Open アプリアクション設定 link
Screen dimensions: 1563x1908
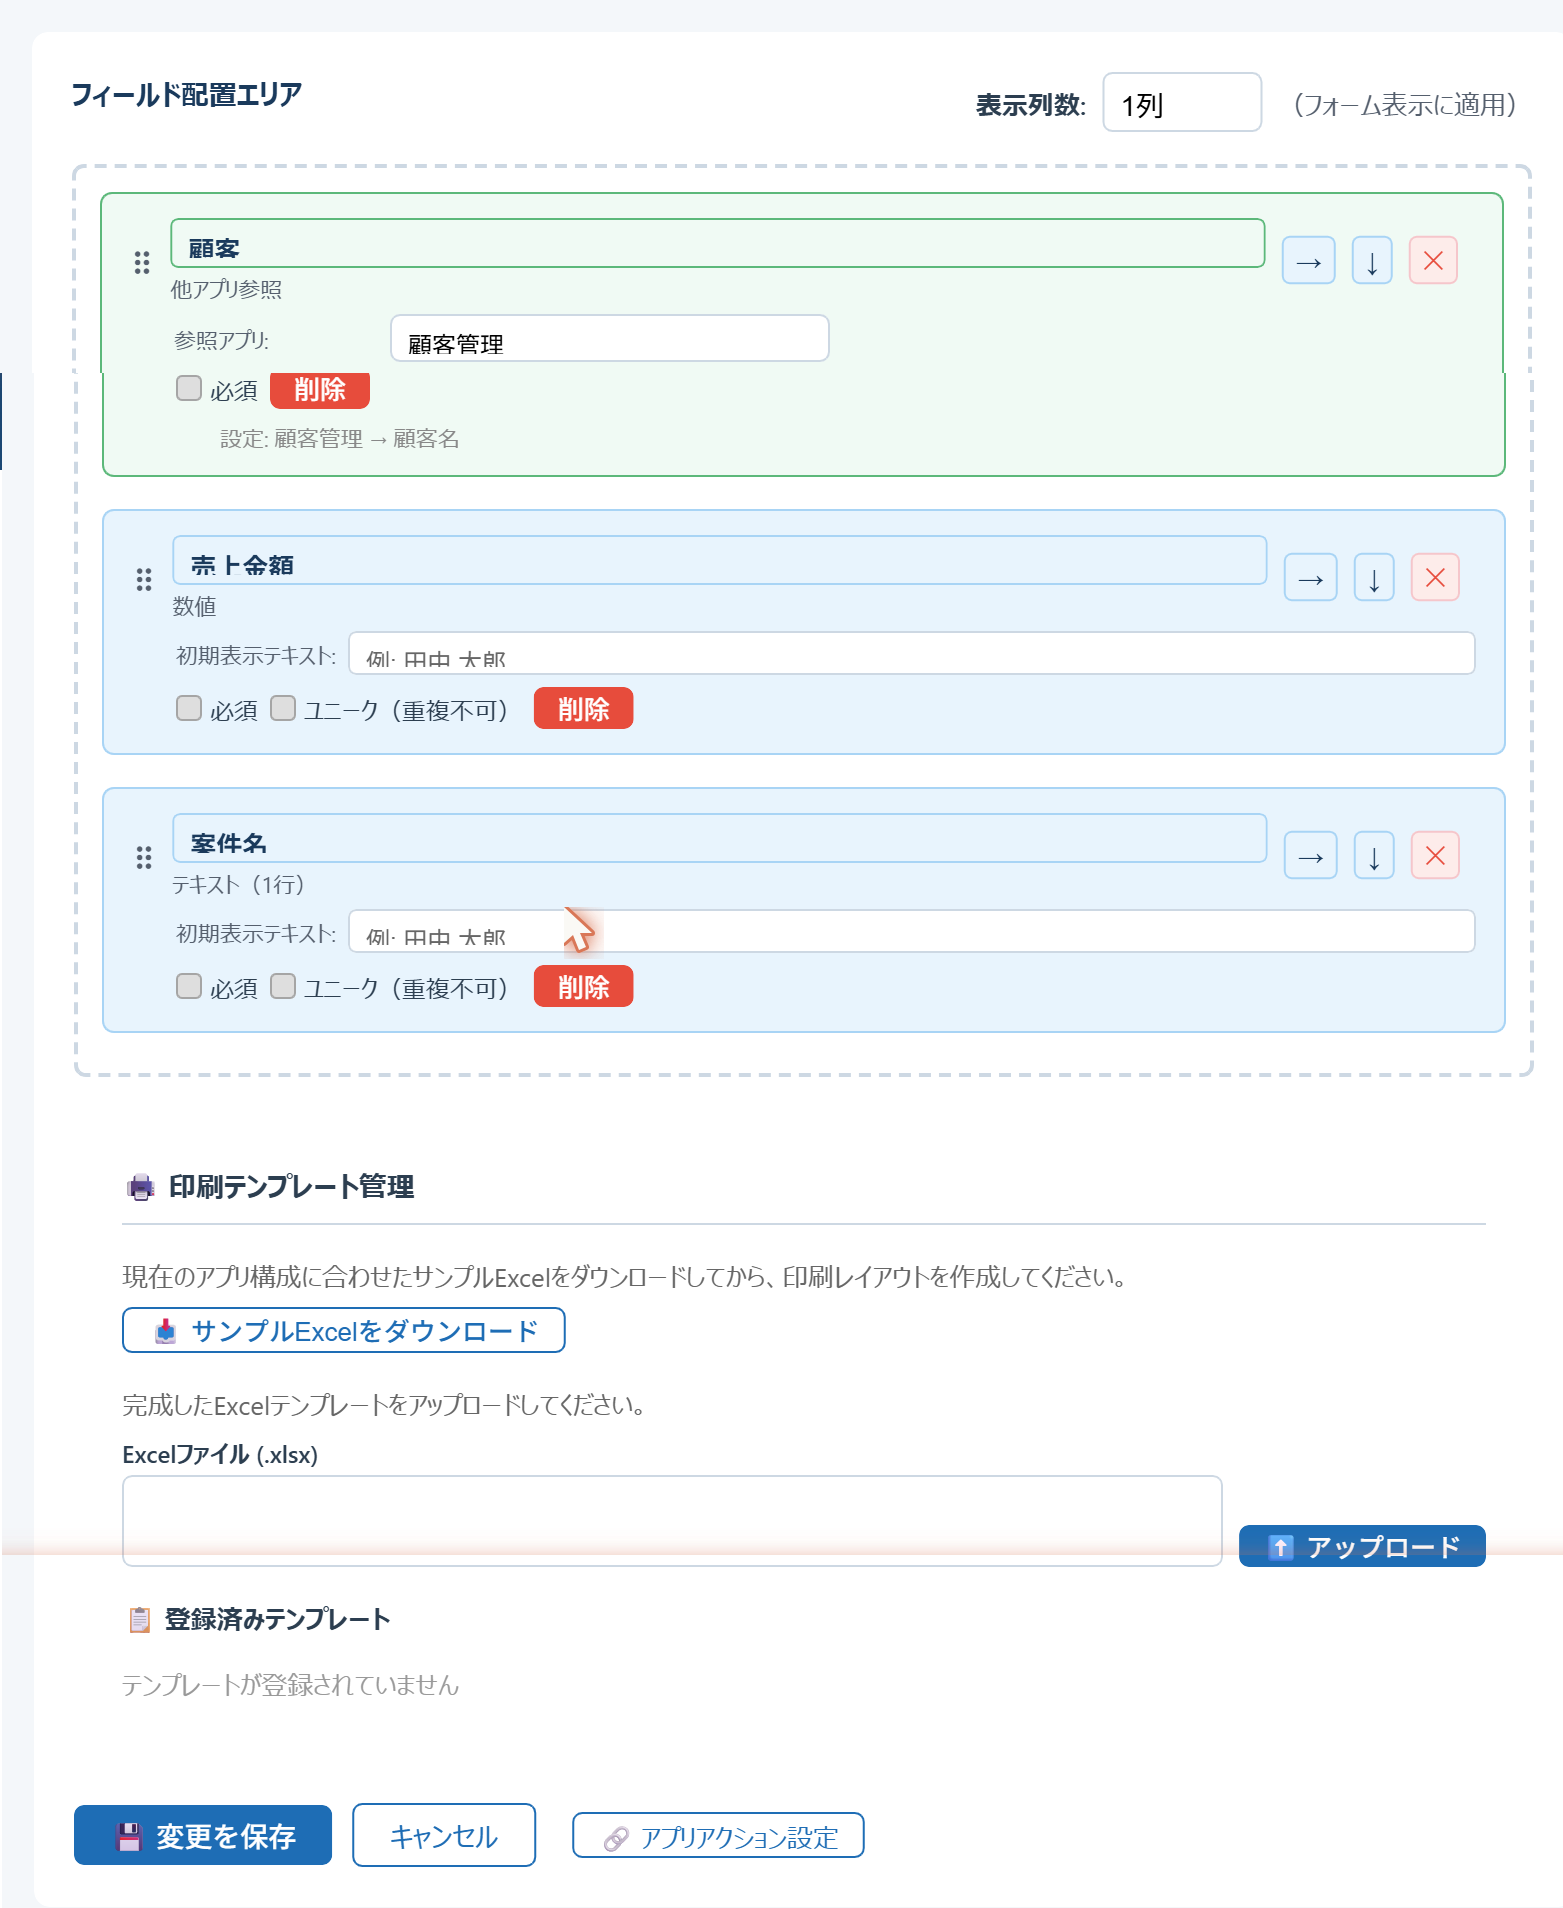click(718, 1835)
